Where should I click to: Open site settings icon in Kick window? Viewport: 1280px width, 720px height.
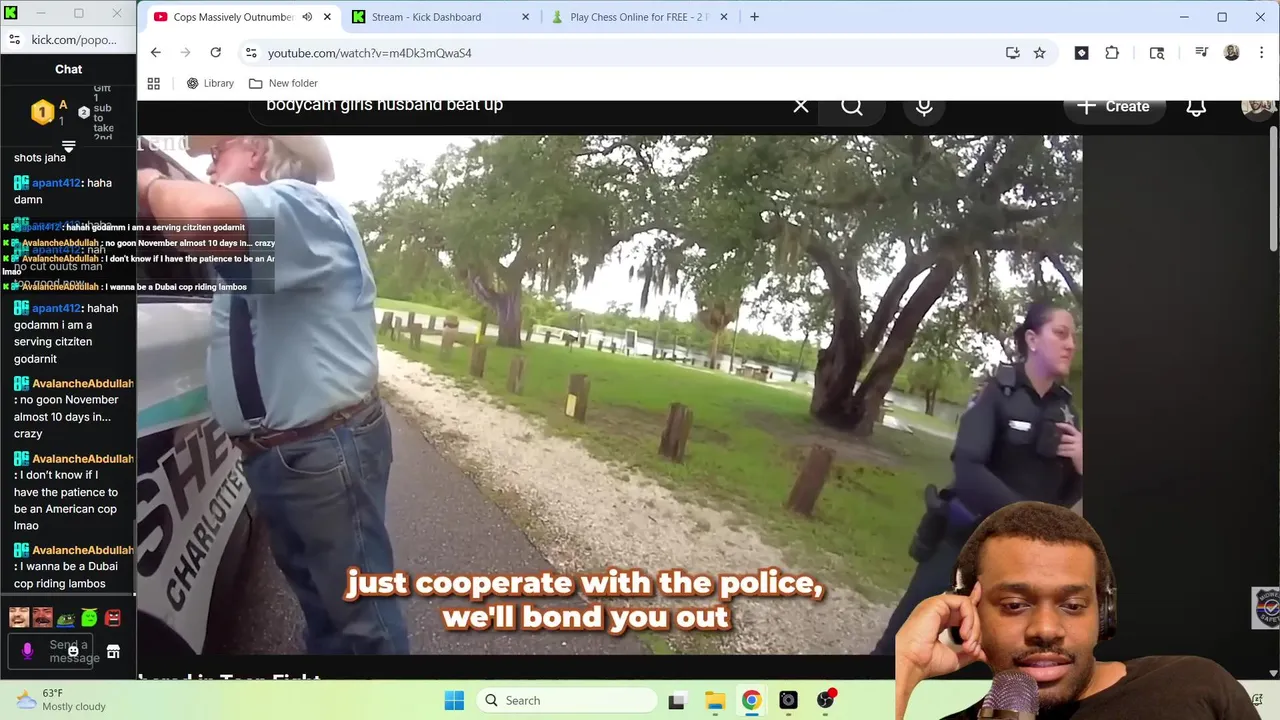(x=14, y=40)
